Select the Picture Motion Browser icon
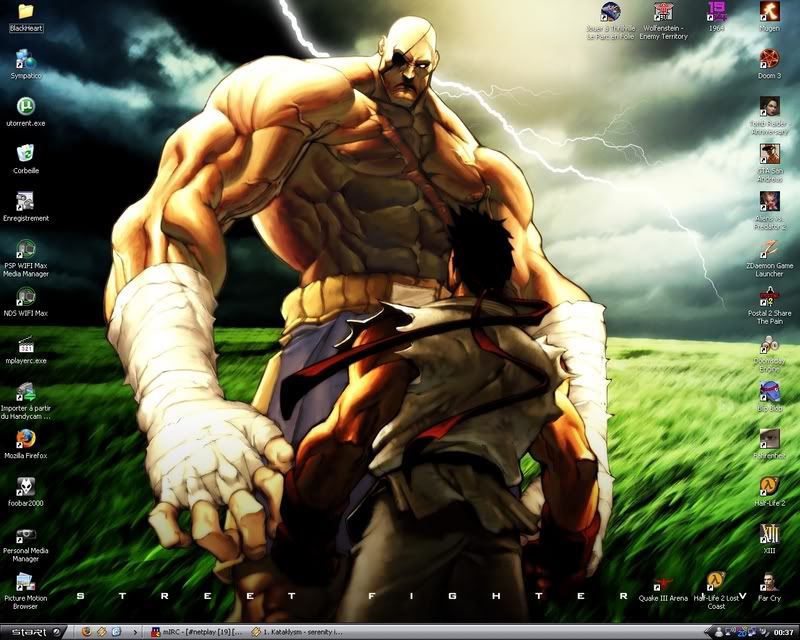The height and width of the screenshot is (640, 800). (26, 592)
